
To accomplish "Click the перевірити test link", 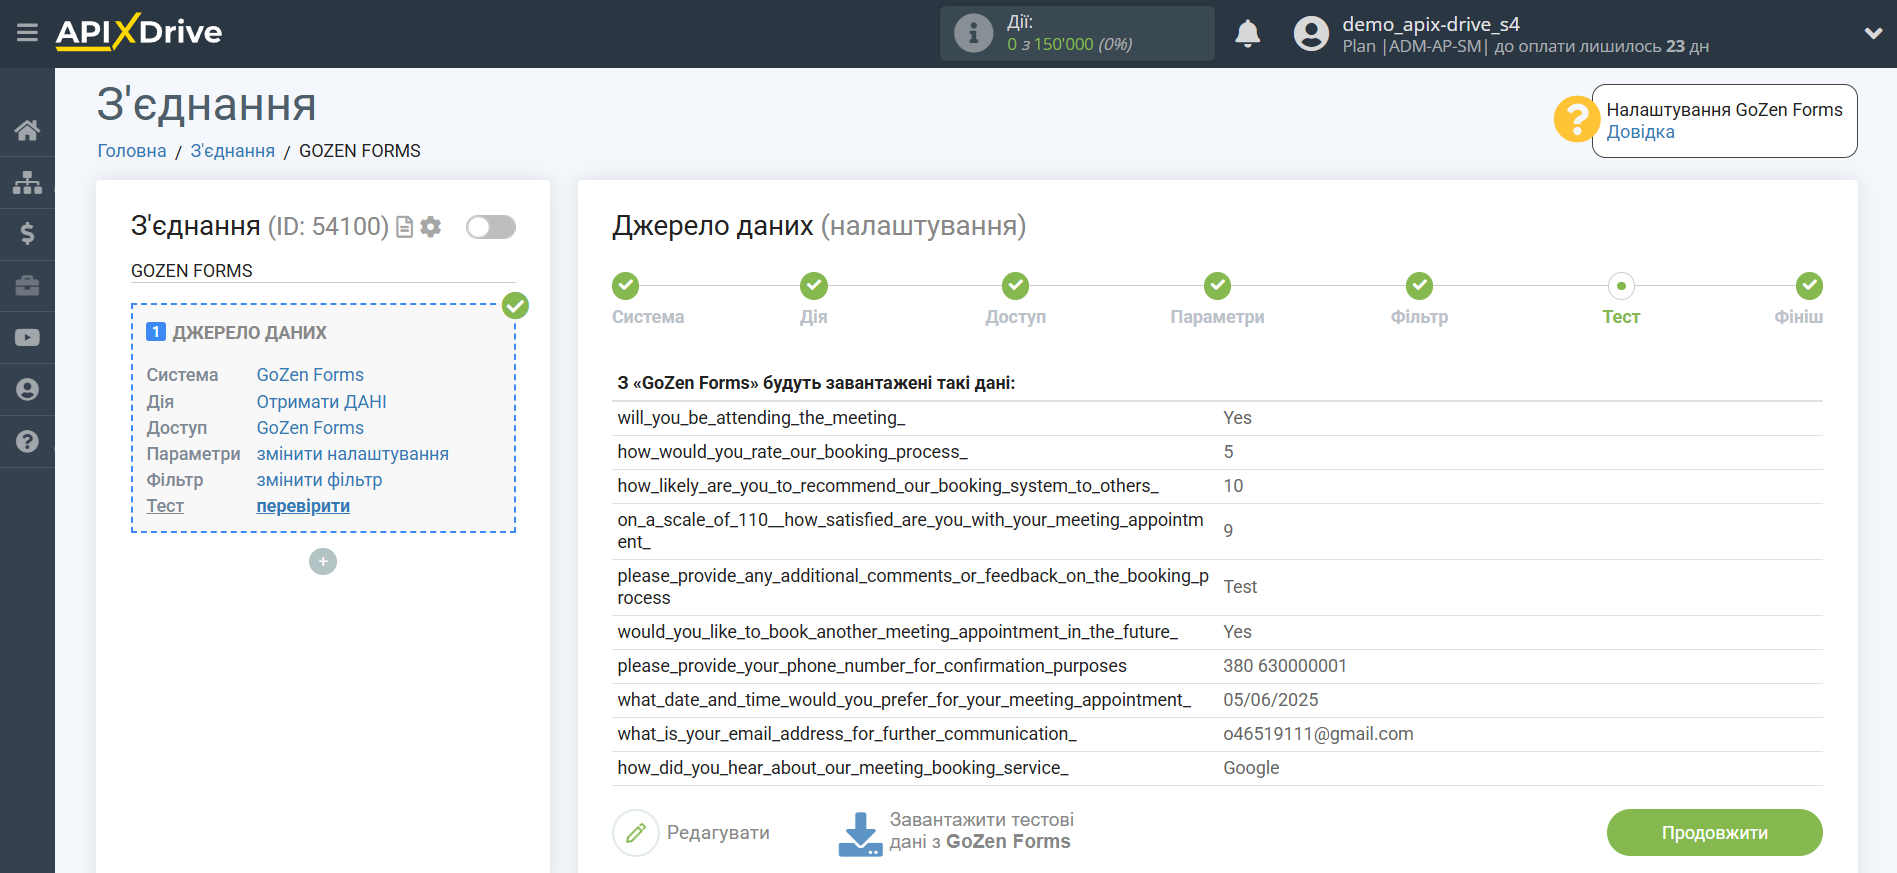I will pyautogui.click(x=303, y=506).
